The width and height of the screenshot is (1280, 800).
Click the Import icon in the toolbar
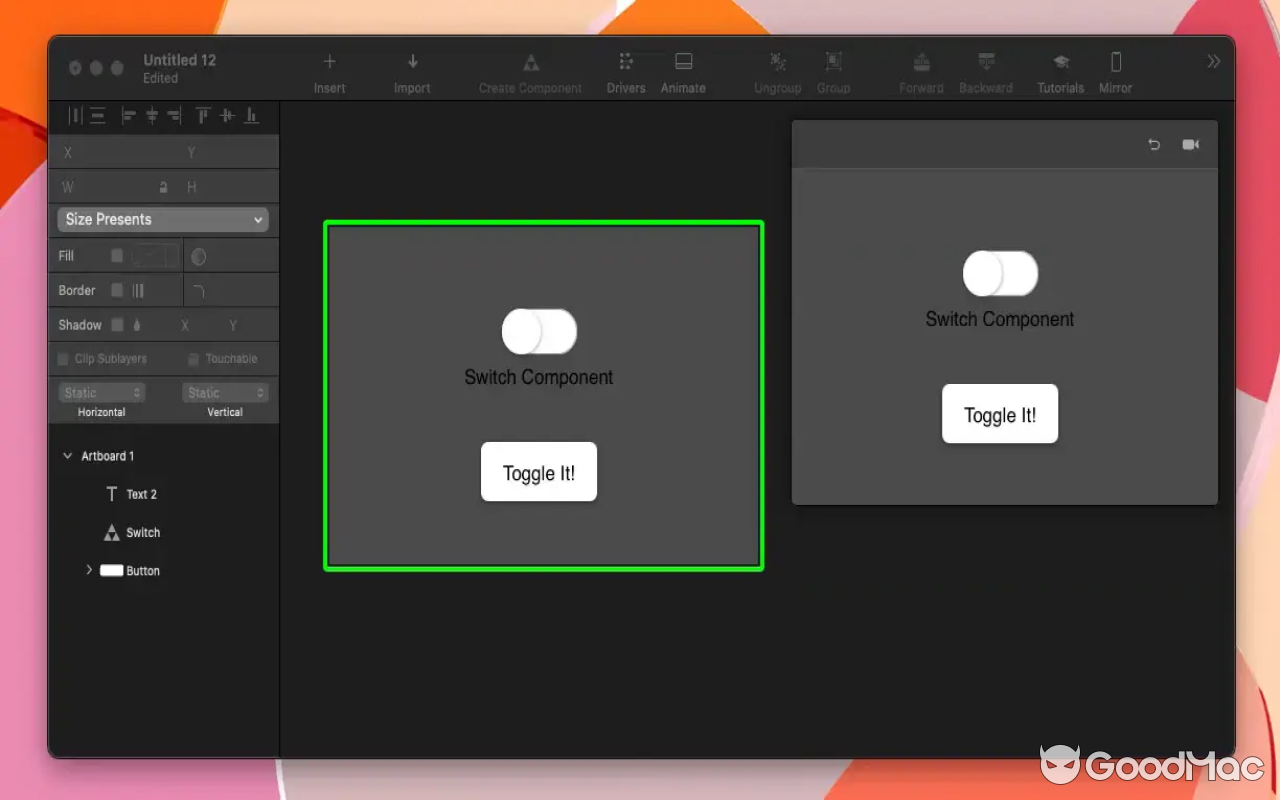tap(412, 70)
